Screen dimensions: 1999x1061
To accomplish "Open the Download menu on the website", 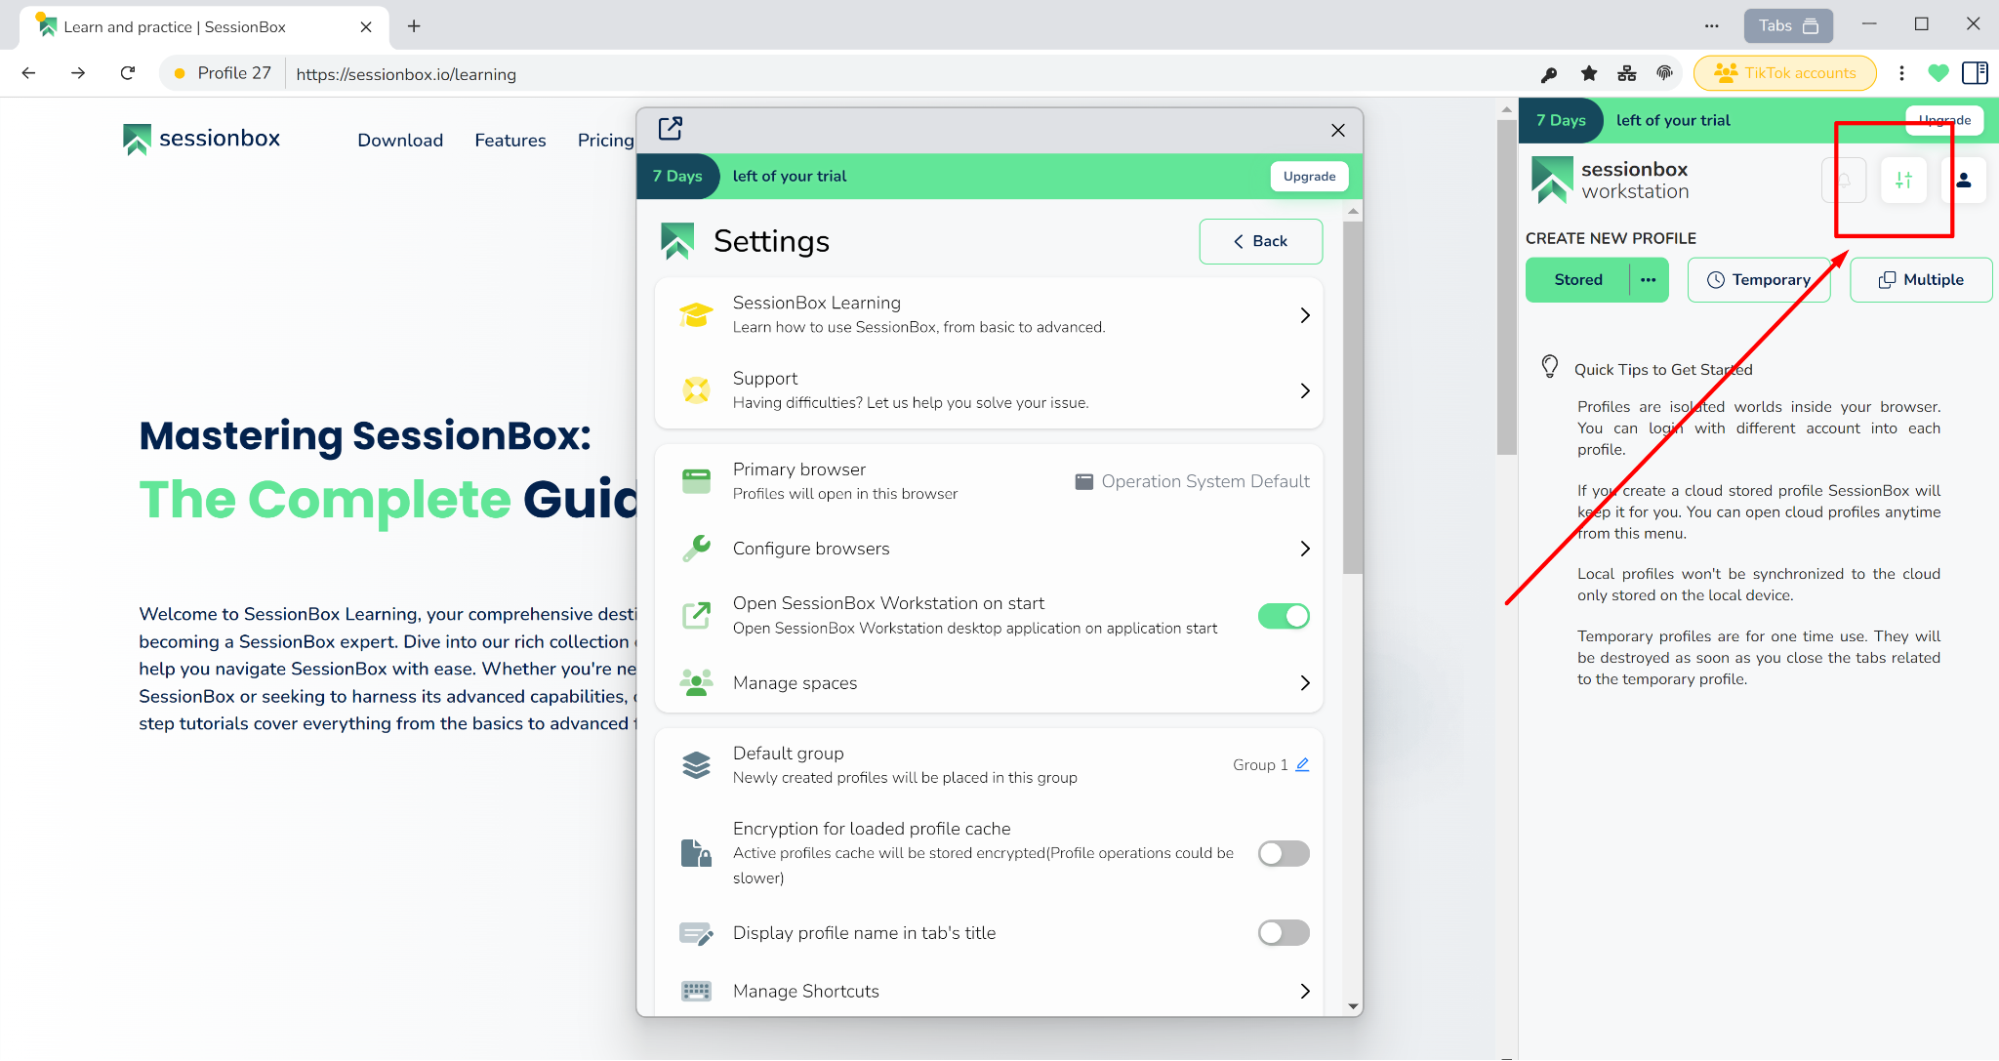I will click(400, 140).
